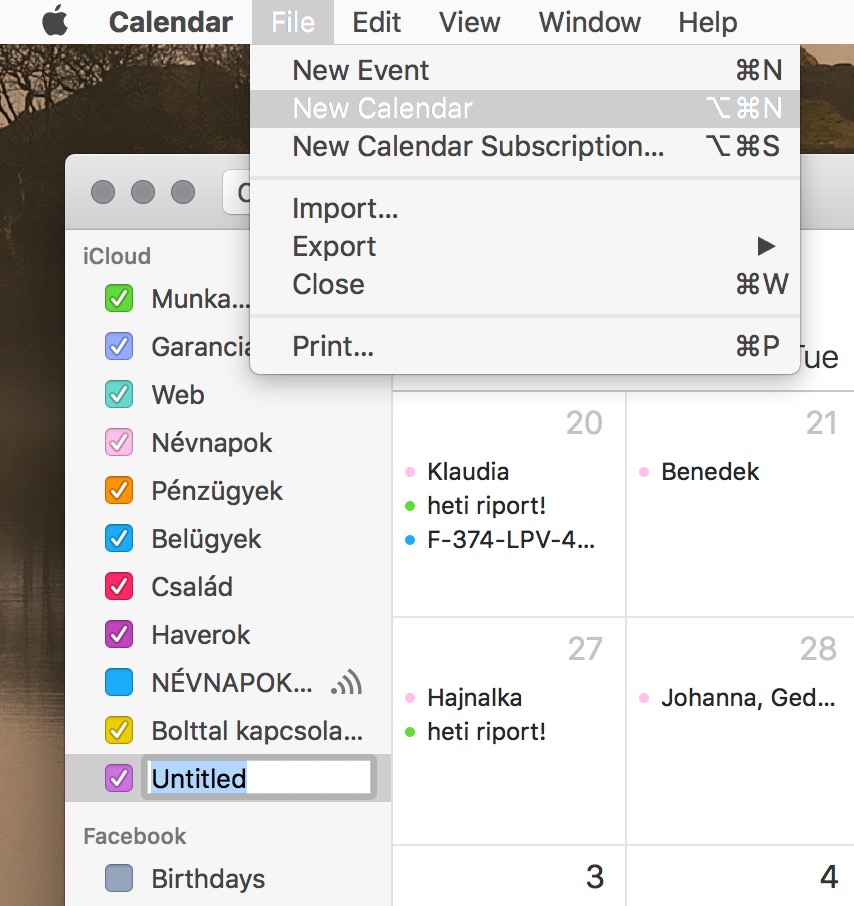
Task: Open the Calendar application menu
Action: (x=171, y=22)
